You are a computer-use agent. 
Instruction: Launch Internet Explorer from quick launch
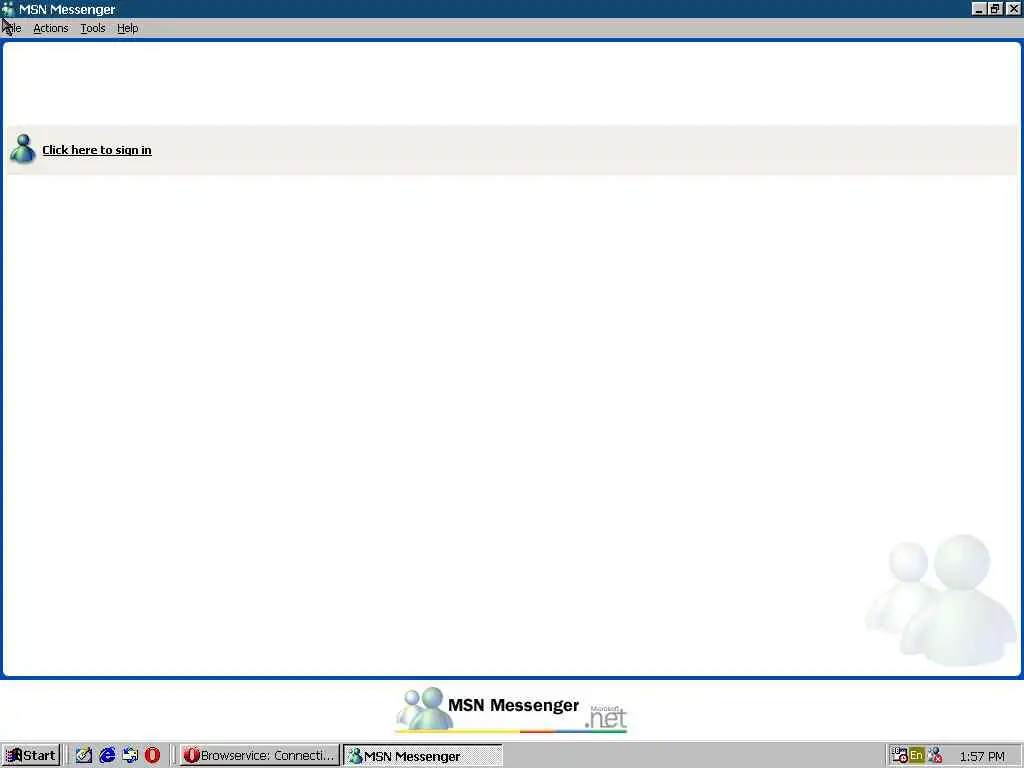coord(107,756)
